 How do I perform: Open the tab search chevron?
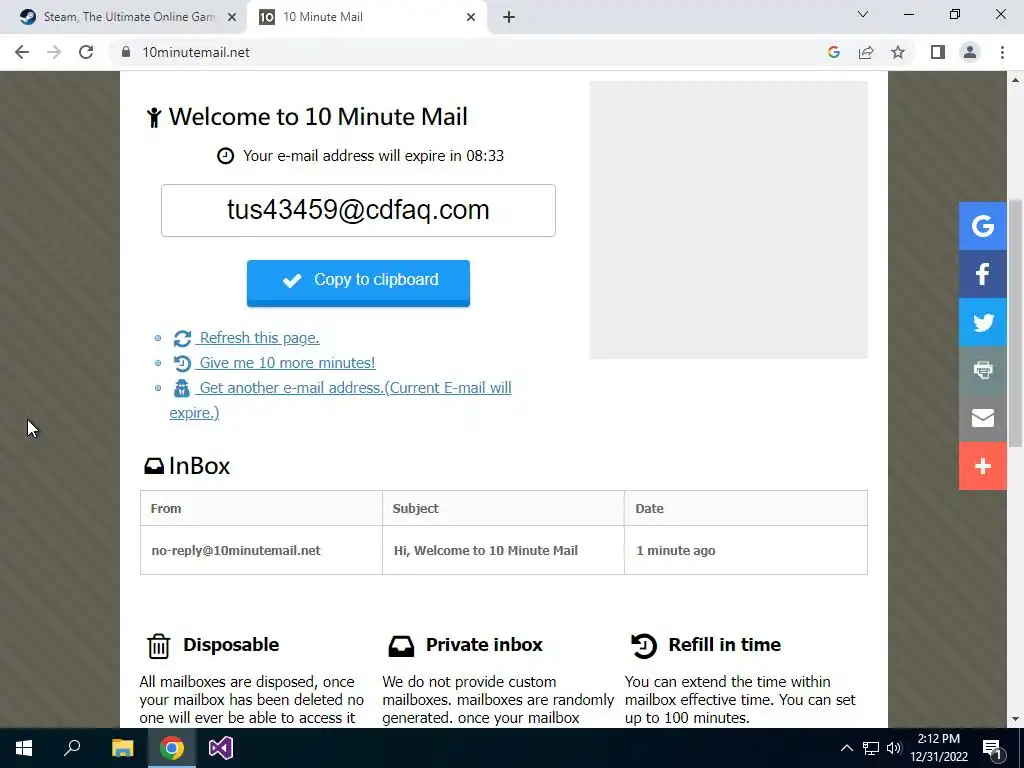coord(863,14)
